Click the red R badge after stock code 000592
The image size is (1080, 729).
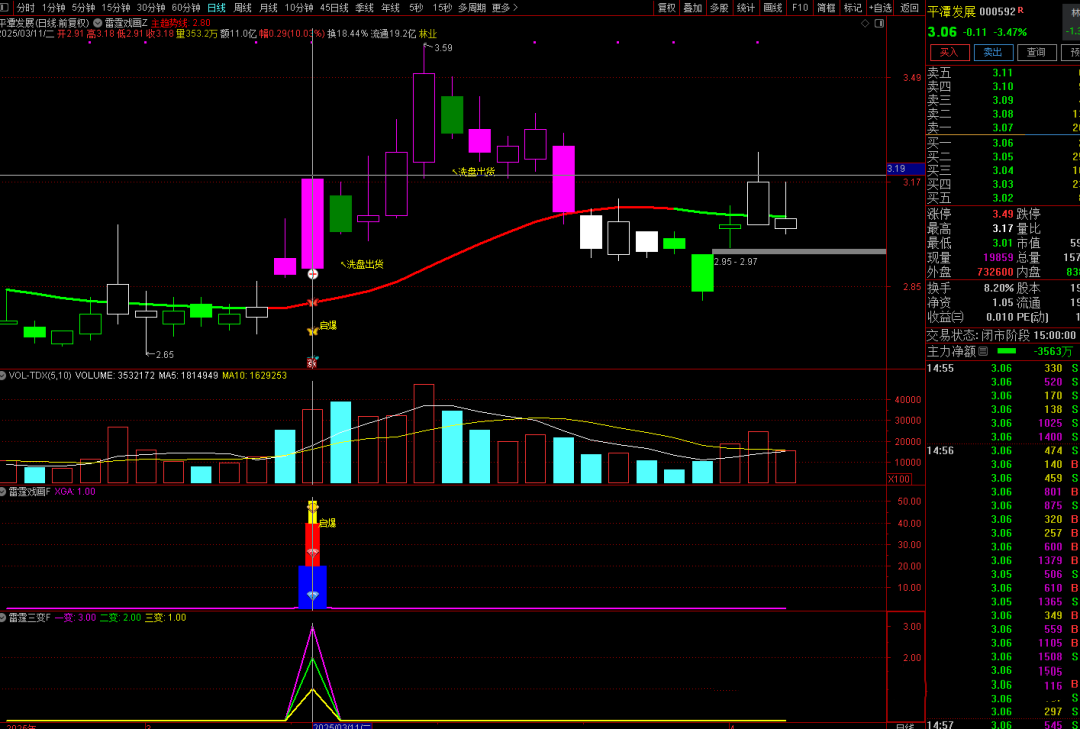(x=1021, y=11)
